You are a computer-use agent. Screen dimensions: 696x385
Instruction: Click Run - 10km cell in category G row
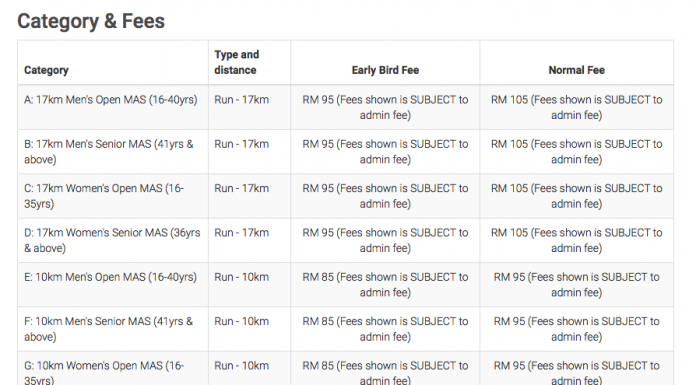point(241,366)
